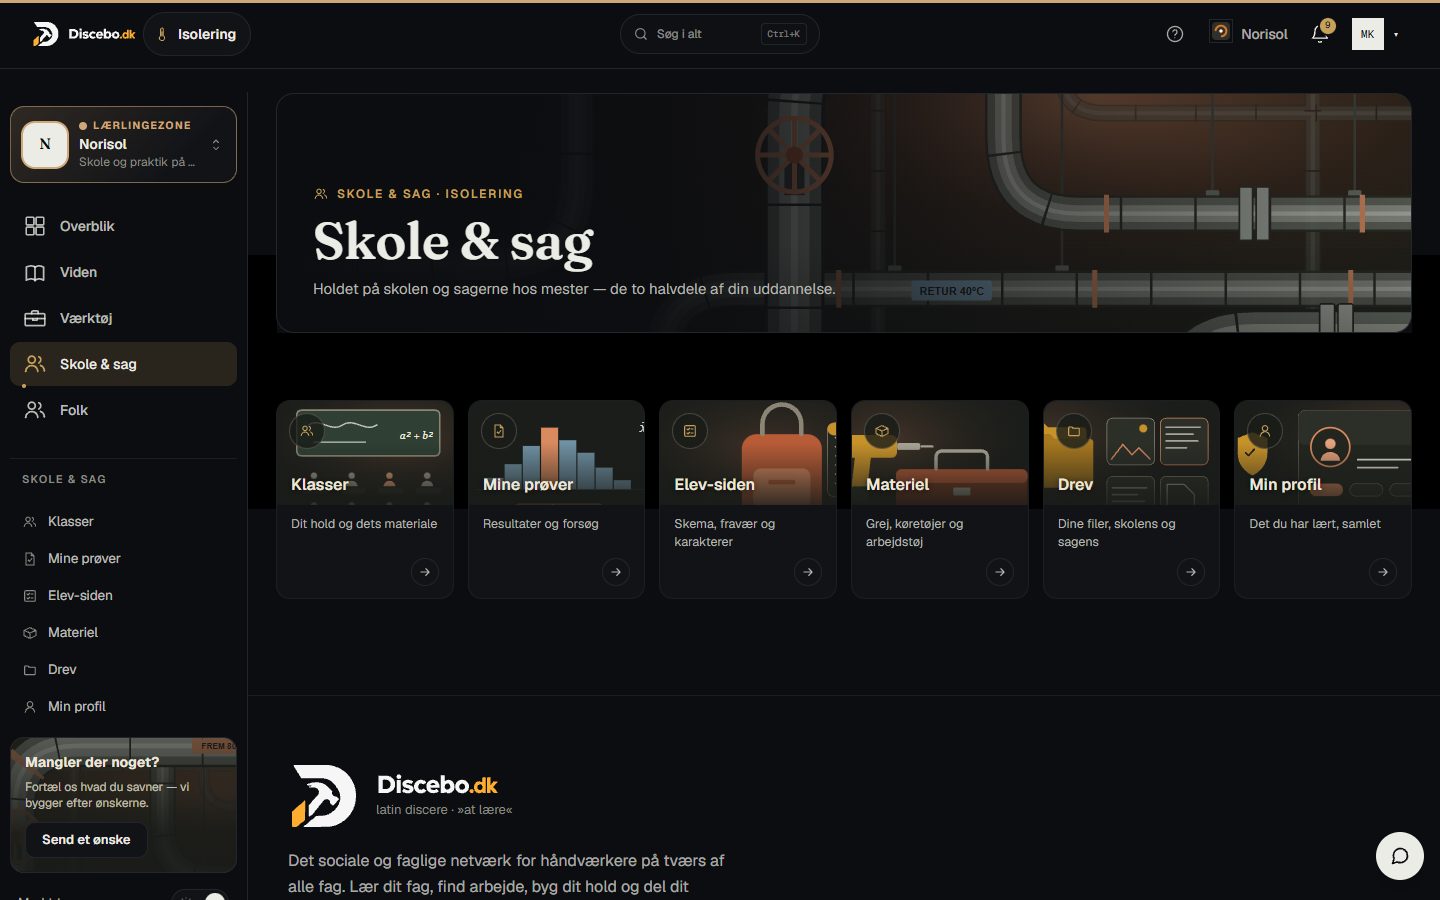Go to Overblik in the sidebar

point(123,226)
